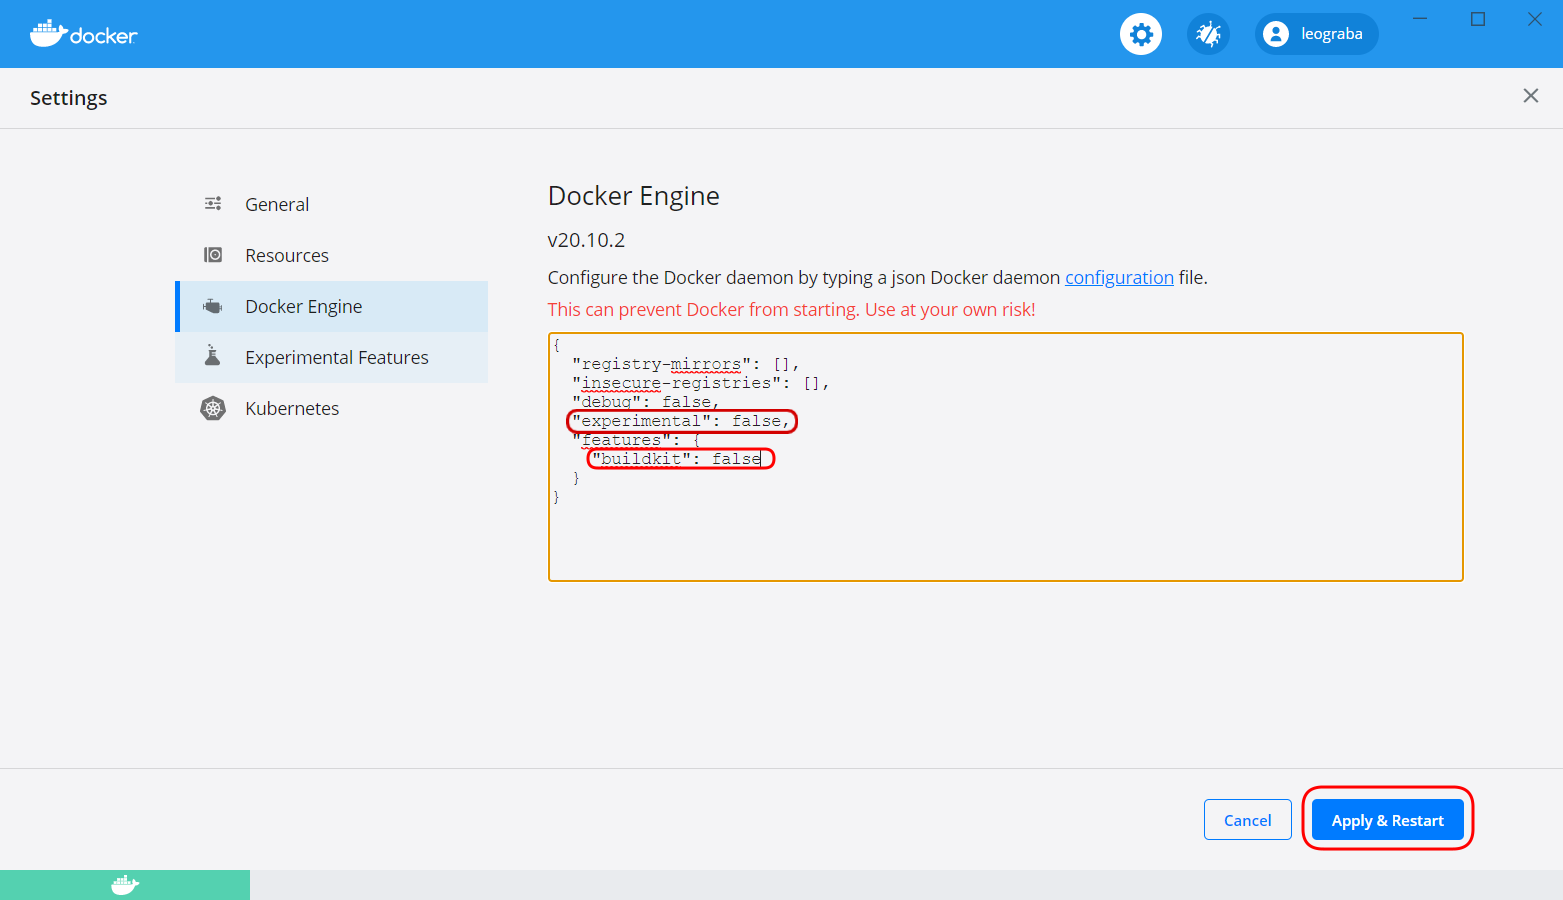1563x900 pixels.
Task: Place cursor on "experimental": false line
Action: click(x=681, y=421)
